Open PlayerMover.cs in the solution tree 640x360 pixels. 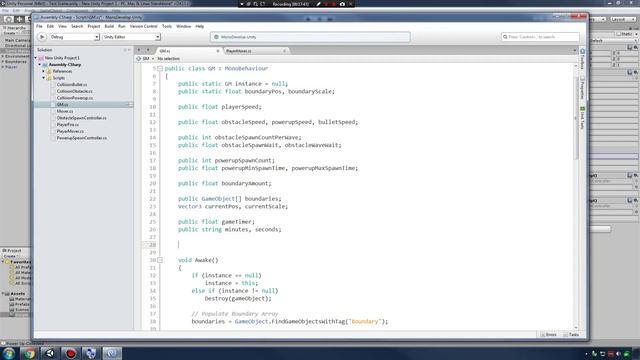pyautogui.click(x=70, y=131)
